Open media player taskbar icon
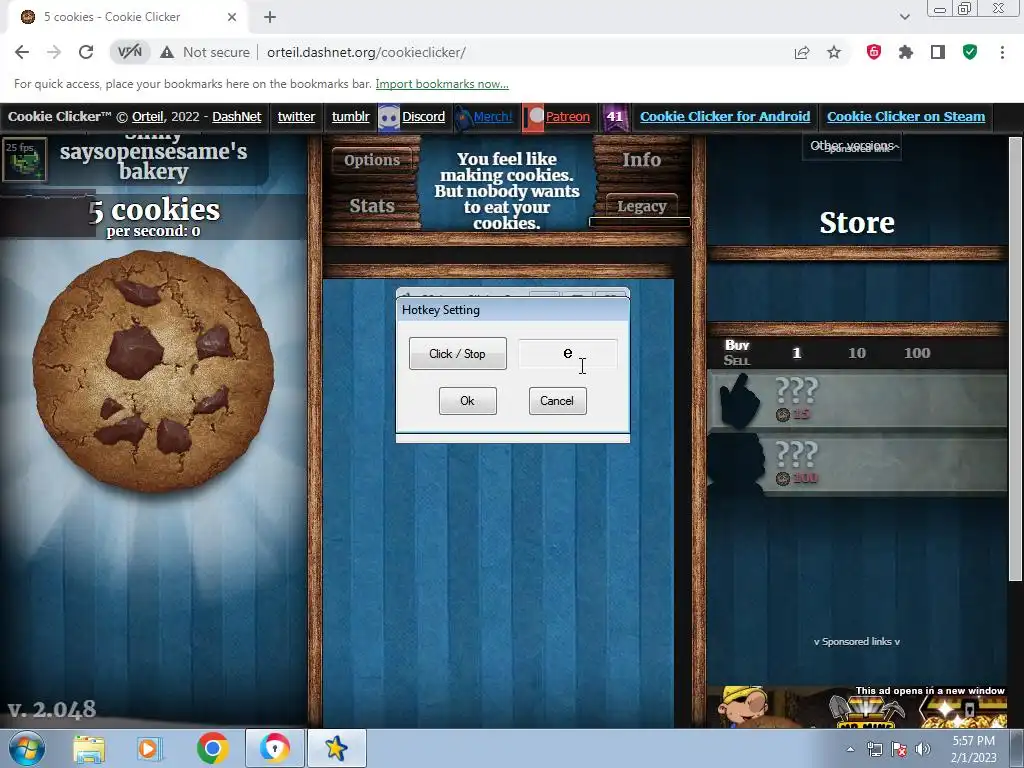 tap(148, 748)
